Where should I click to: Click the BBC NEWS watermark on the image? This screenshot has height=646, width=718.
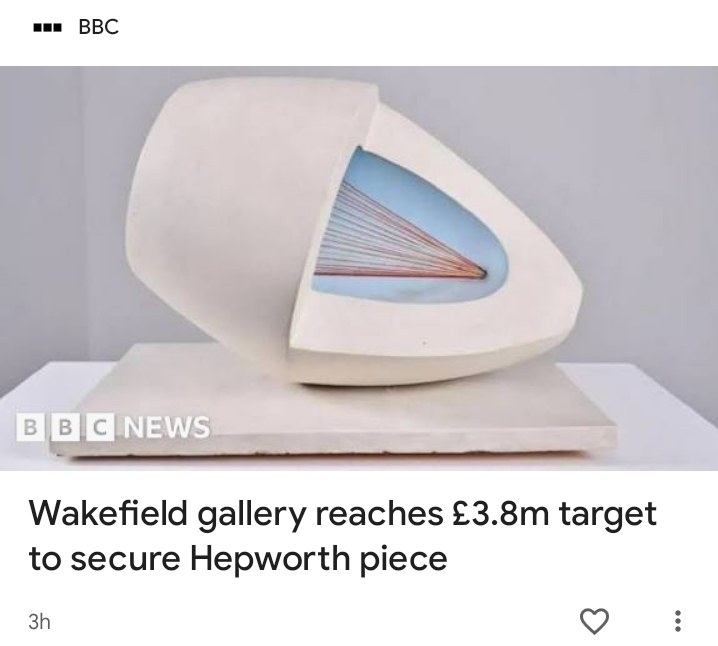(113, 428)
